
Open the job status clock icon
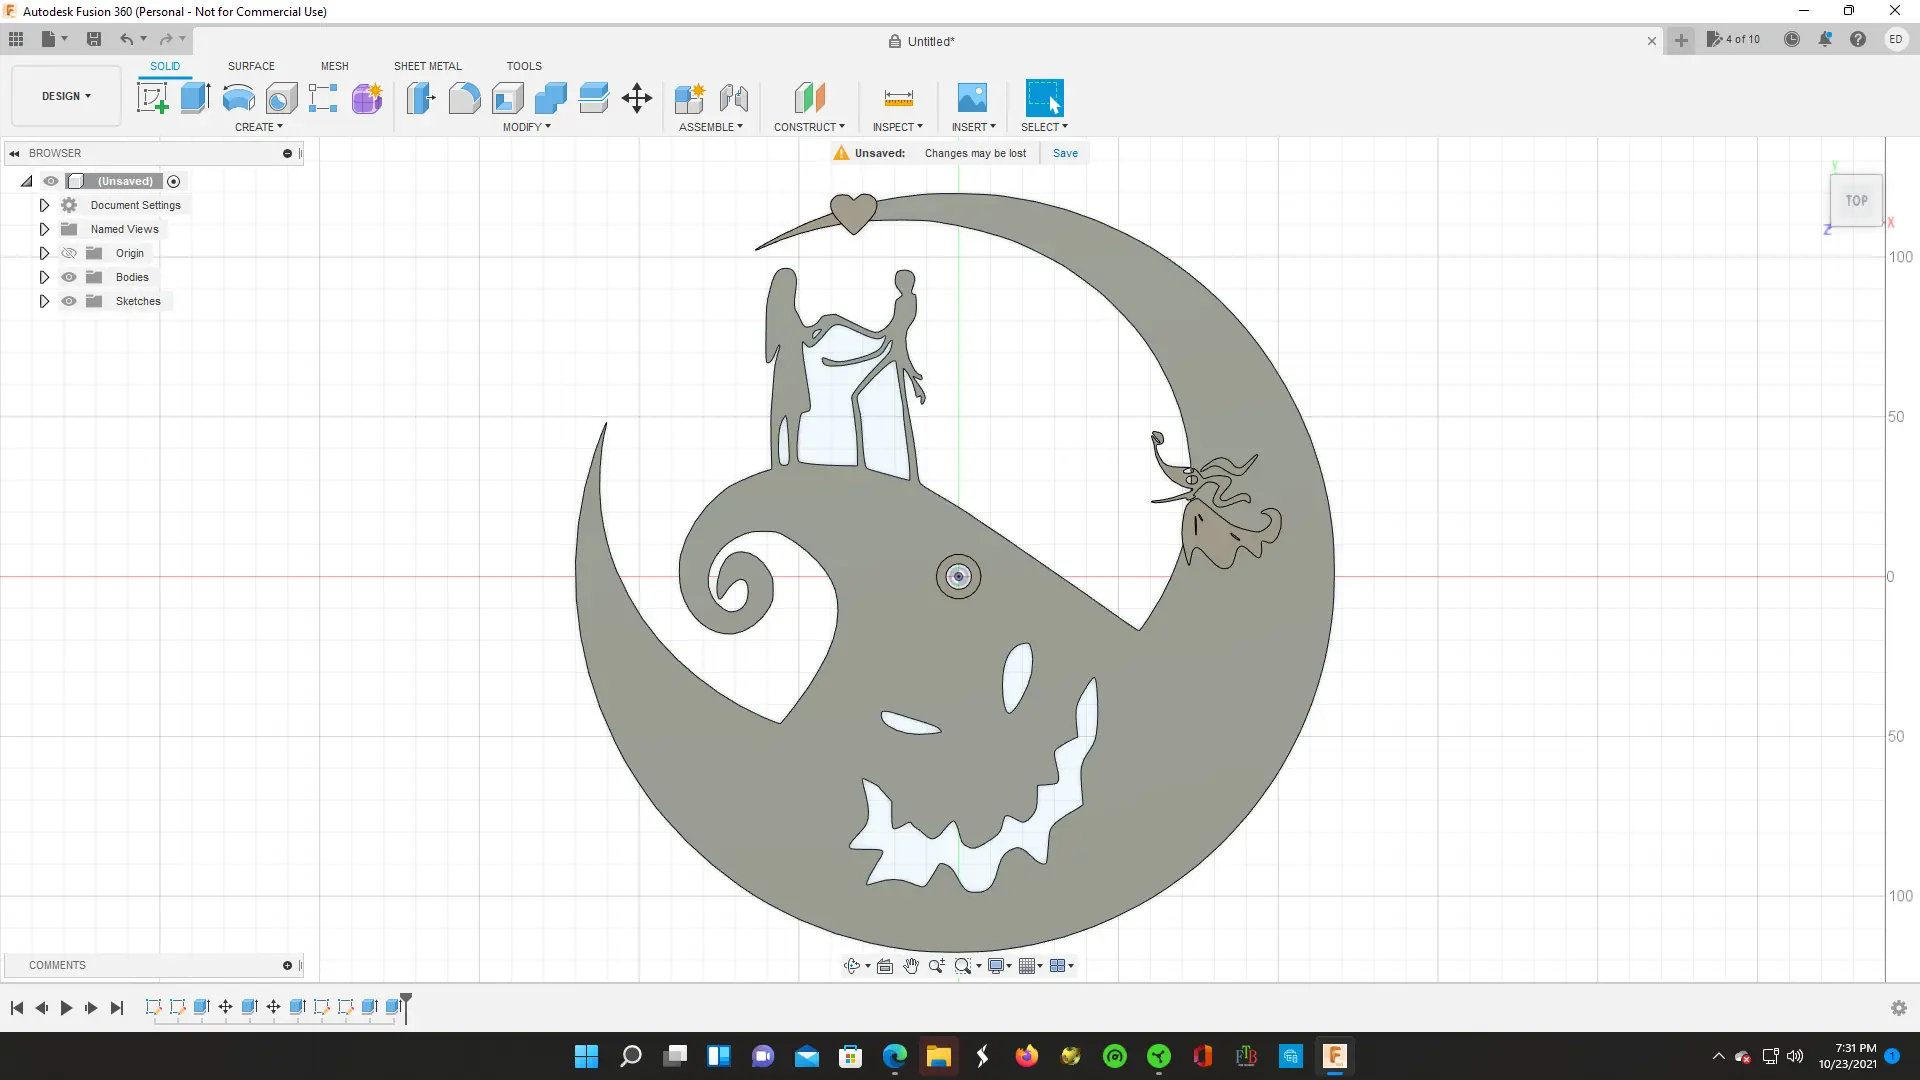tap(1792, 39)
